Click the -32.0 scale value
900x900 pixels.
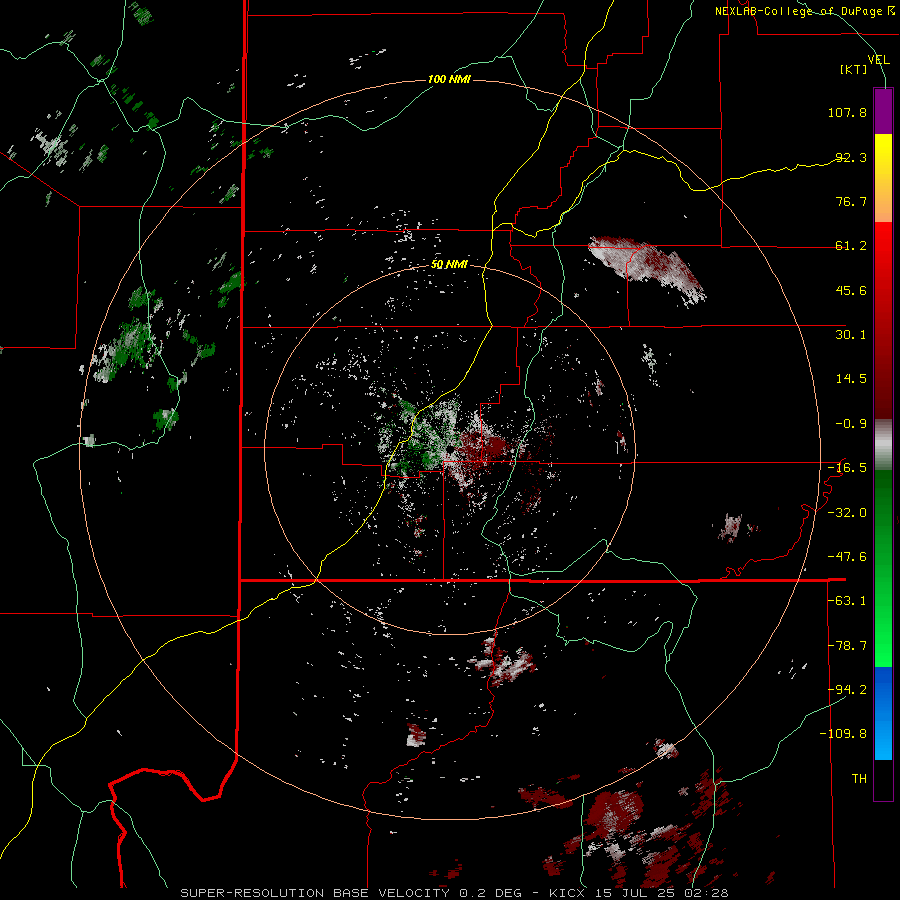point(847,513)
